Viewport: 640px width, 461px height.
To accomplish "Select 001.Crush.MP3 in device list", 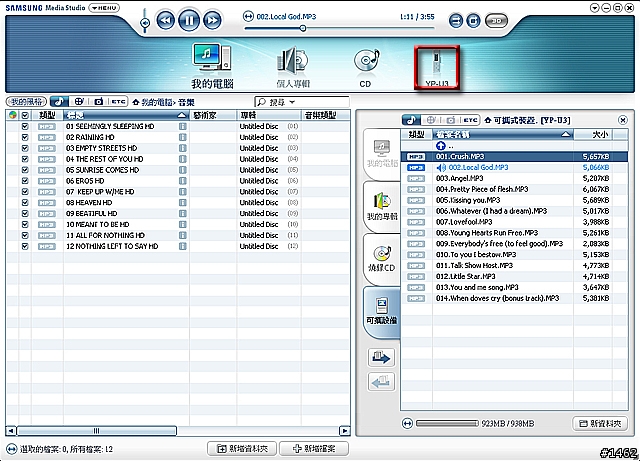I will click(x=514, y=156).
